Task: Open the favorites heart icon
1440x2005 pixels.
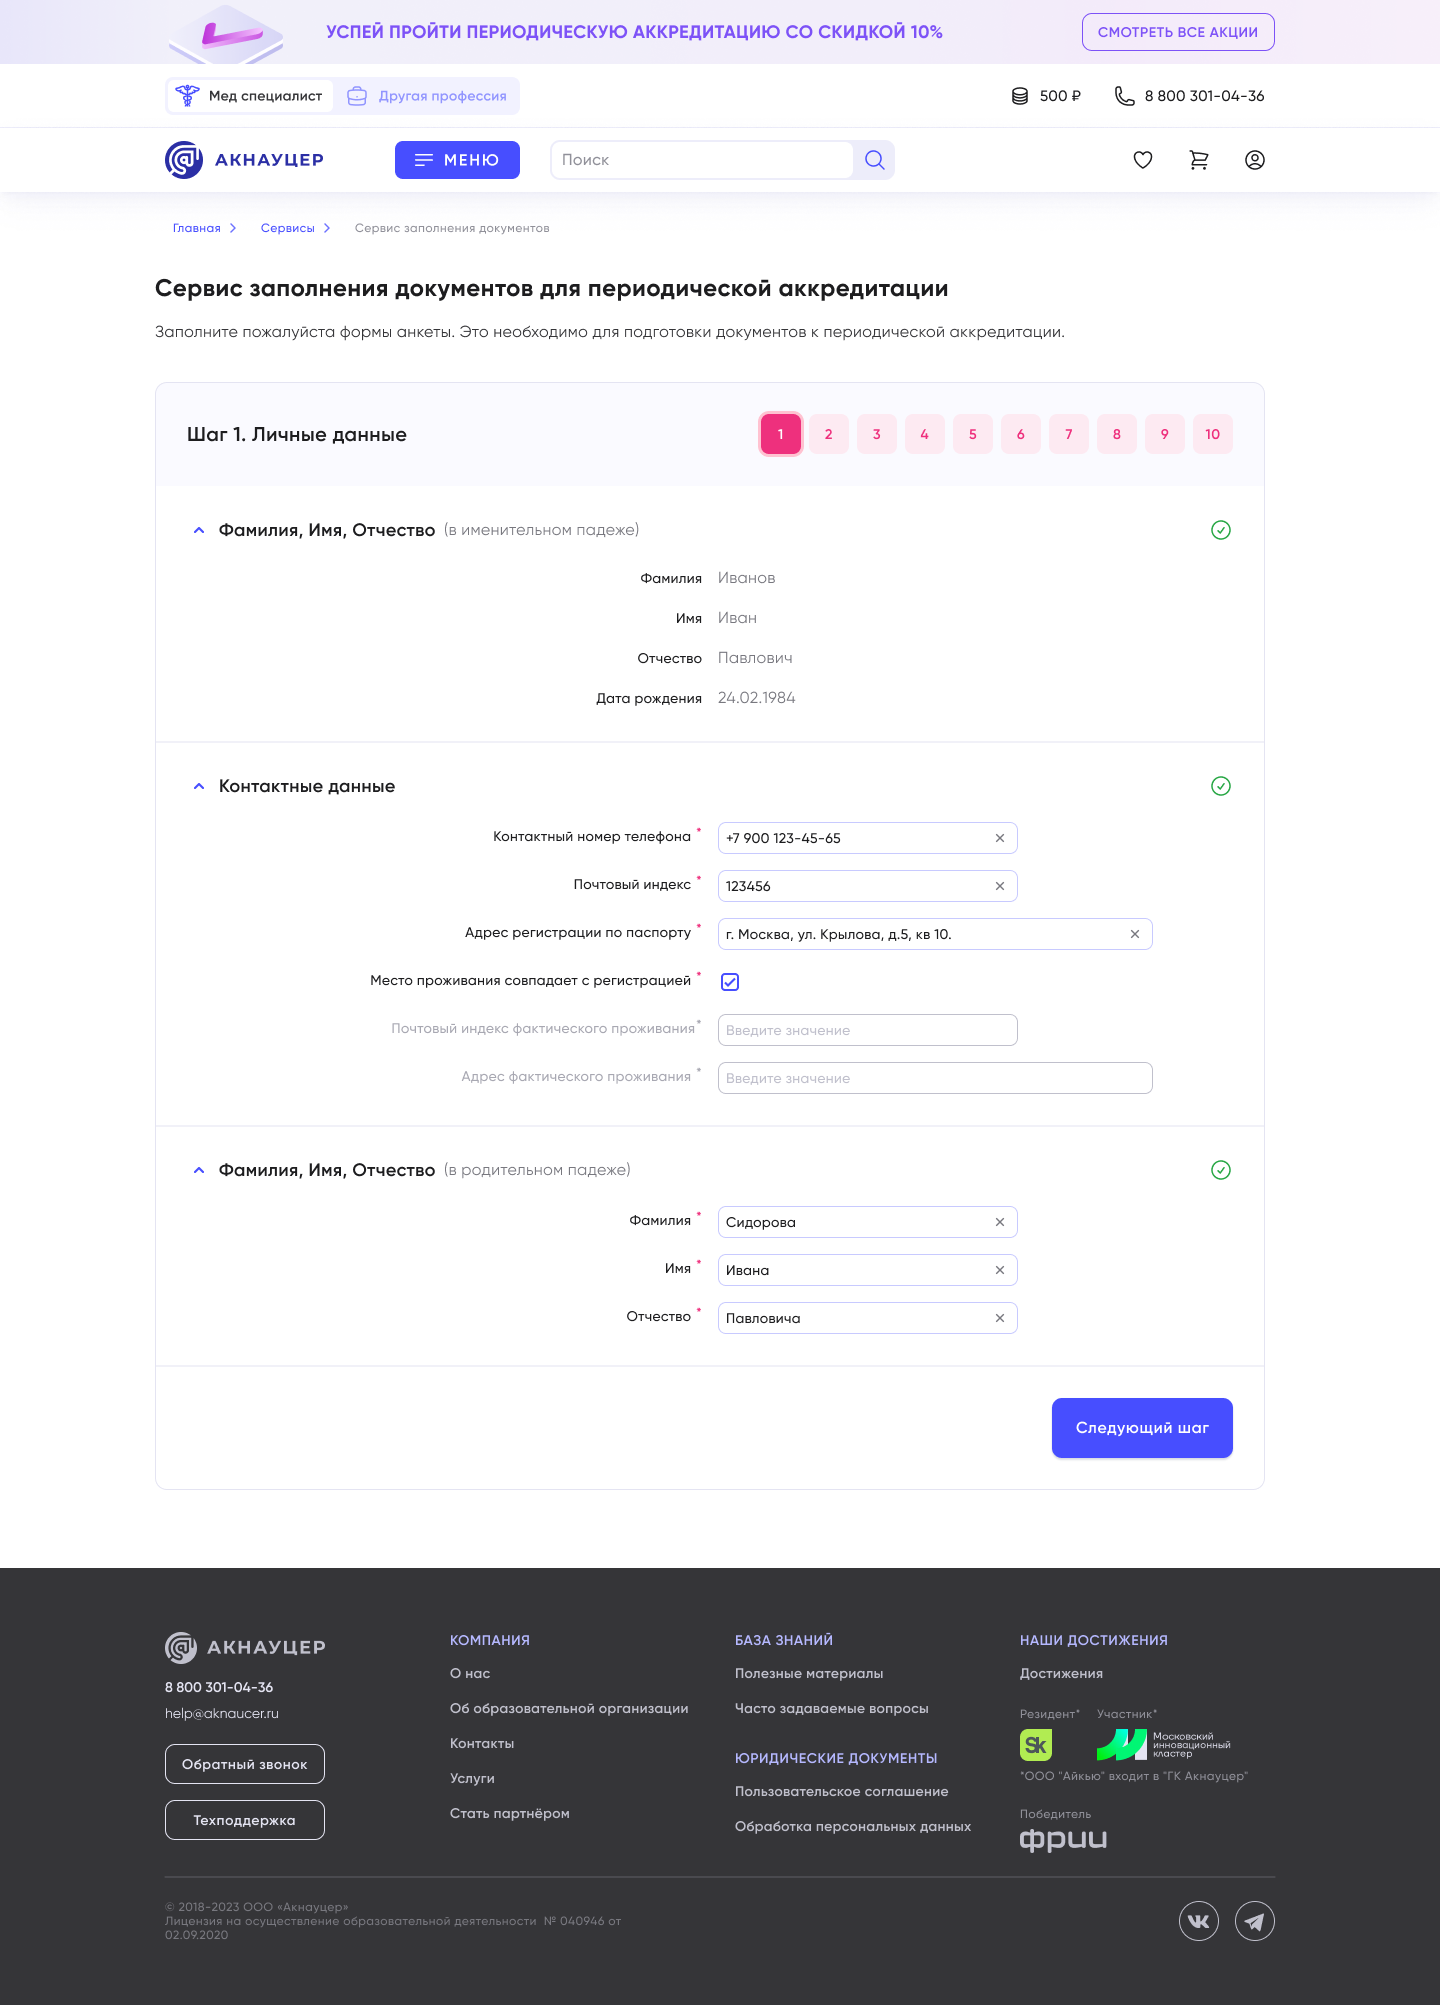Action: [x=1142, y=160]
